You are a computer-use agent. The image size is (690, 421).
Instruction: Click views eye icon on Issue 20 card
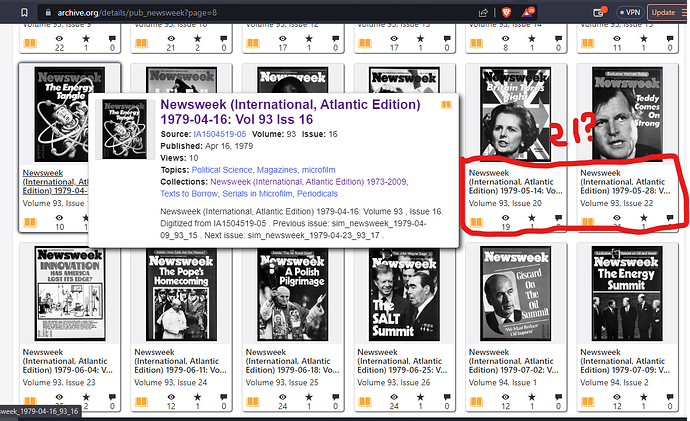pos(506,217)
